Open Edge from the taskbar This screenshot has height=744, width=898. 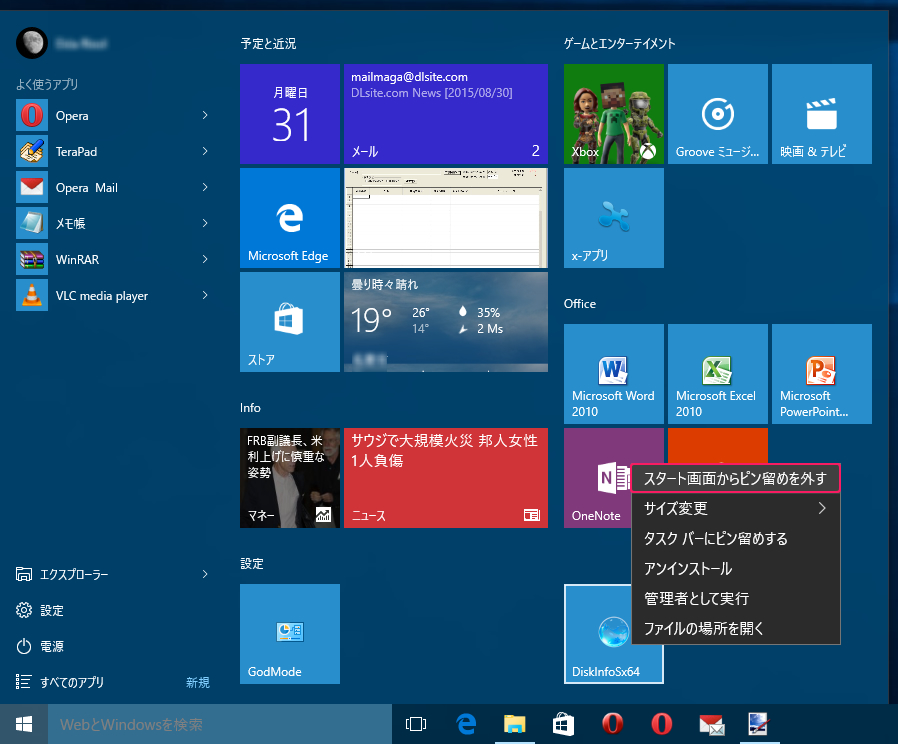[466, 725]
